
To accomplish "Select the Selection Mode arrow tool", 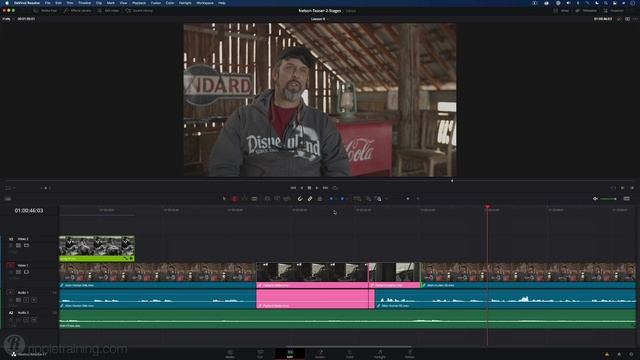I will [x=224, y=199].
